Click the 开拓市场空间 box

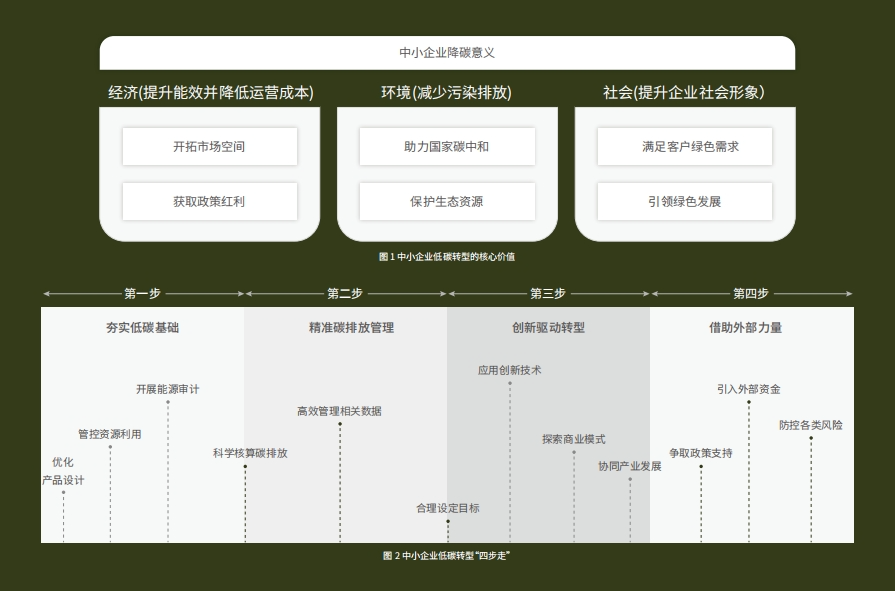(209, 146)
